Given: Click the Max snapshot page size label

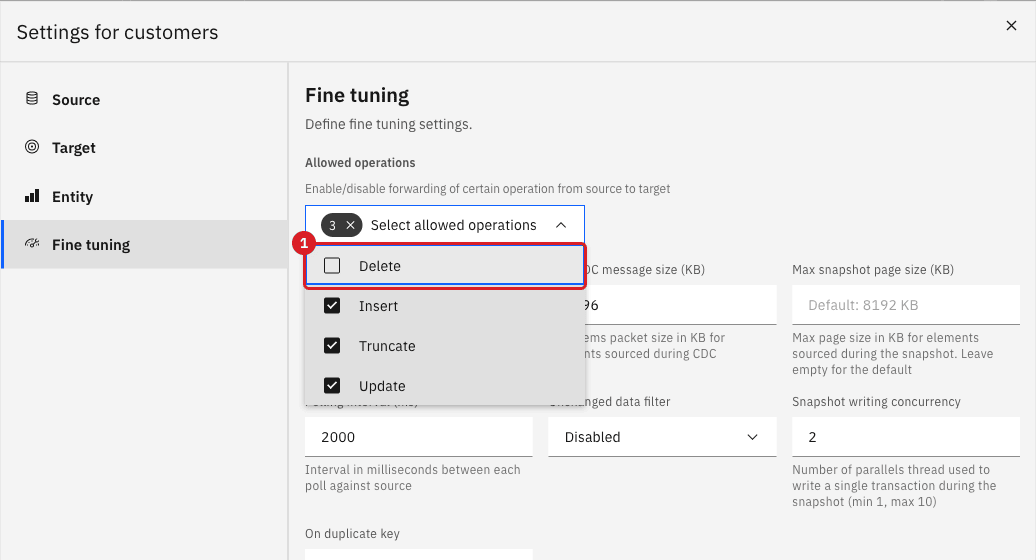Looking at the screenshot, I should 873,269.
